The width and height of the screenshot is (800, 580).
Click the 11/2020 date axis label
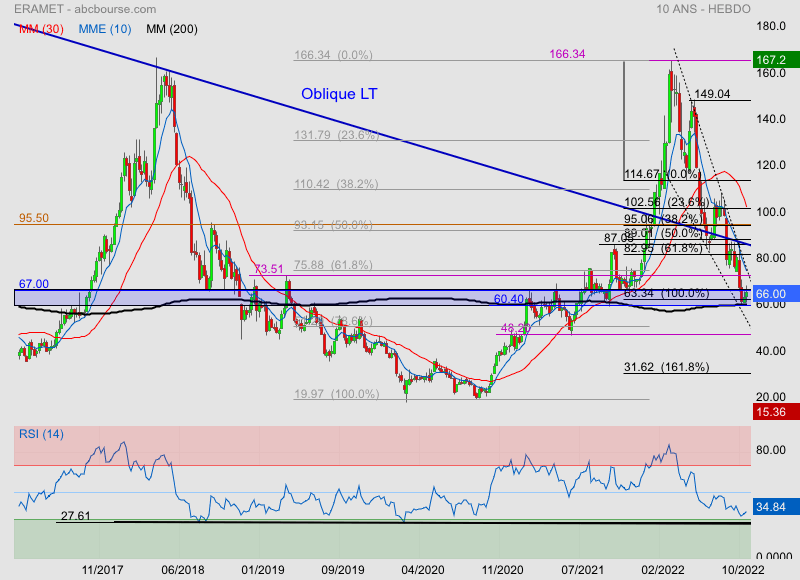coord(503,570)
